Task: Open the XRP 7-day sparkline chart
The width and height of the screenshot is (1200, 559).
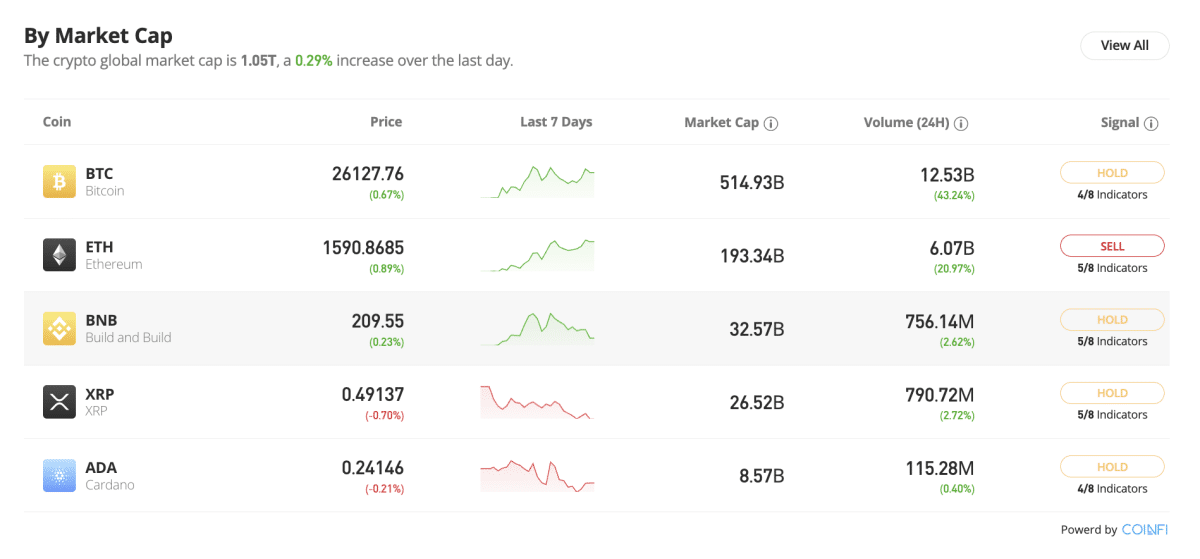Action: (537, 402)
